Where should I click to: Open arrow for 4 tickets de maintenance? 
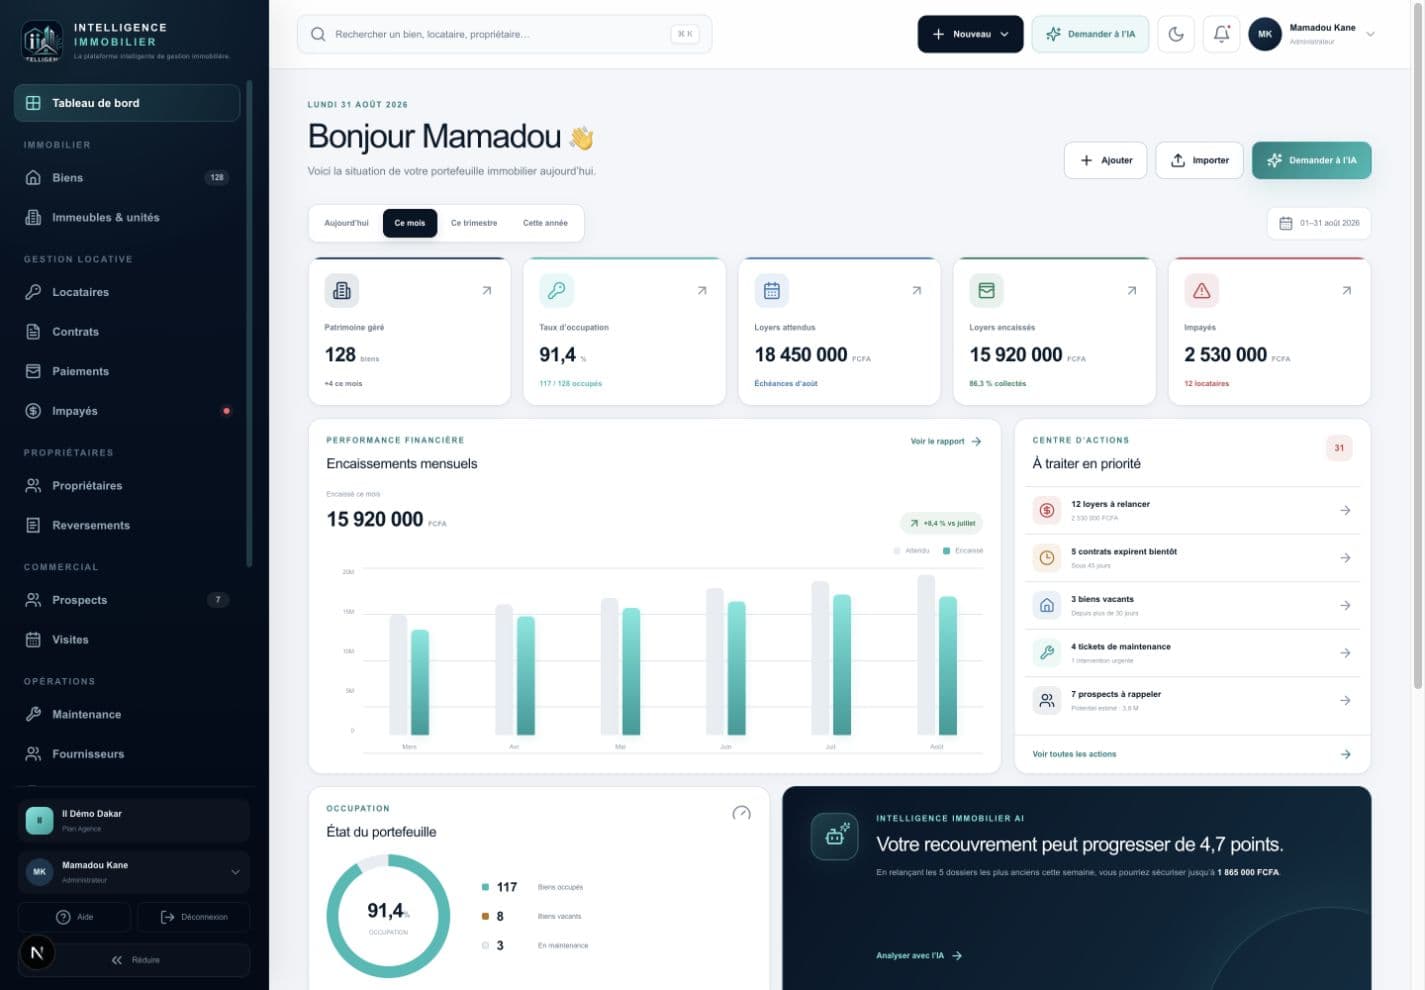[1345, 653]
